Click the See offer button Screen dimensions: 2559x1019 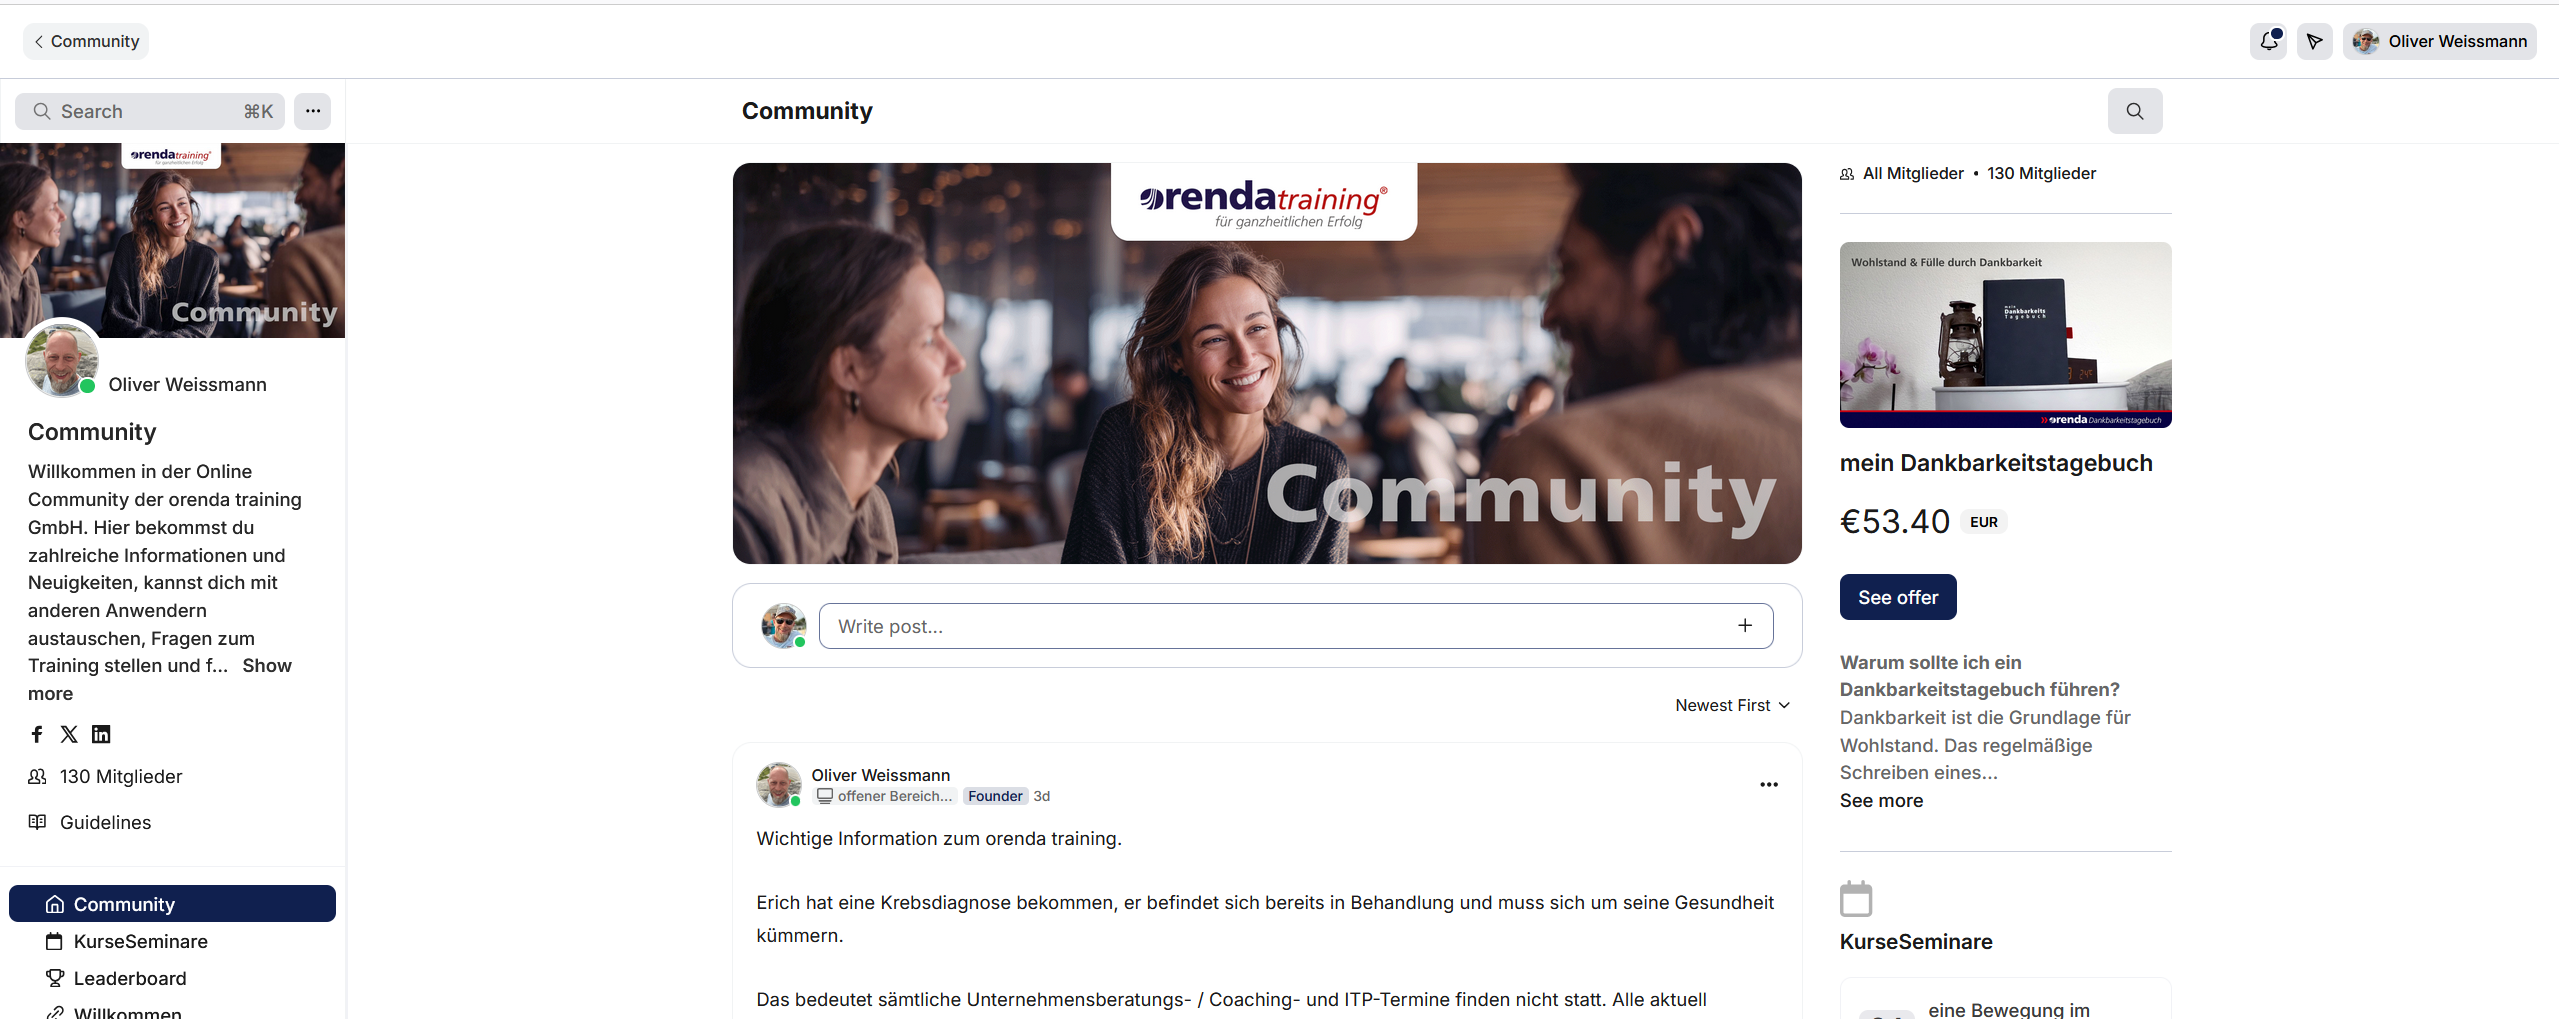1898,597
